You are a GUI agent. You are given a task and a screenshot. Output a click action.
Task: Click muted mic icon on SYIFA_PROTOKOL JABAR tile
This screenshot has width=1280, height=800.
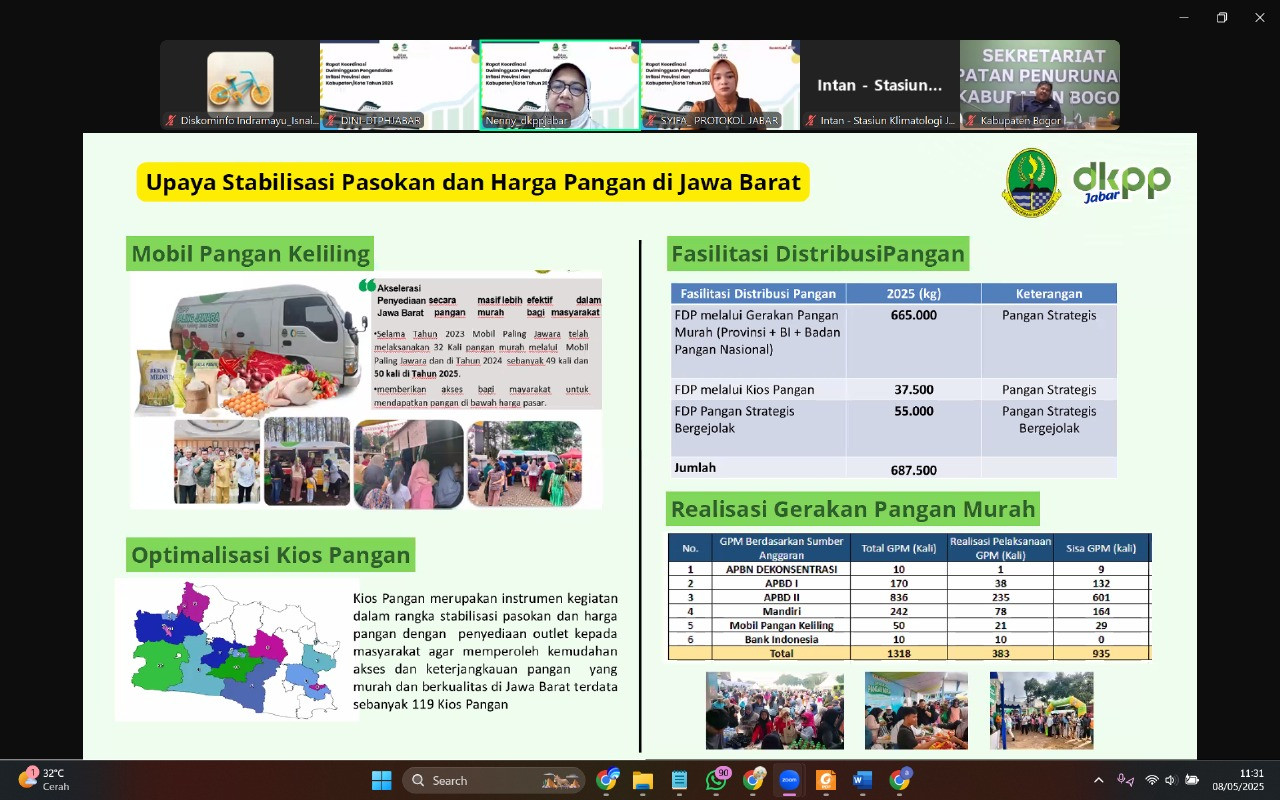[x=651, y=120]
